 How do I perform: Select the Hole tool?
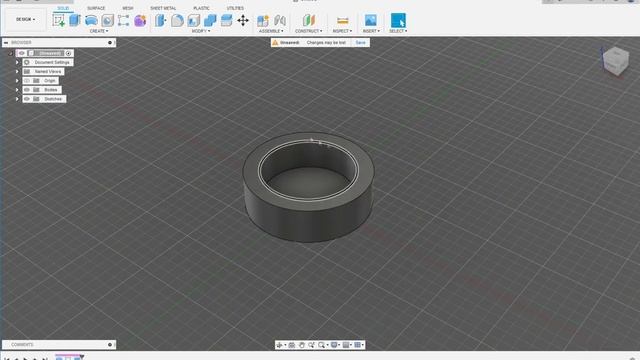coord(107,20)
